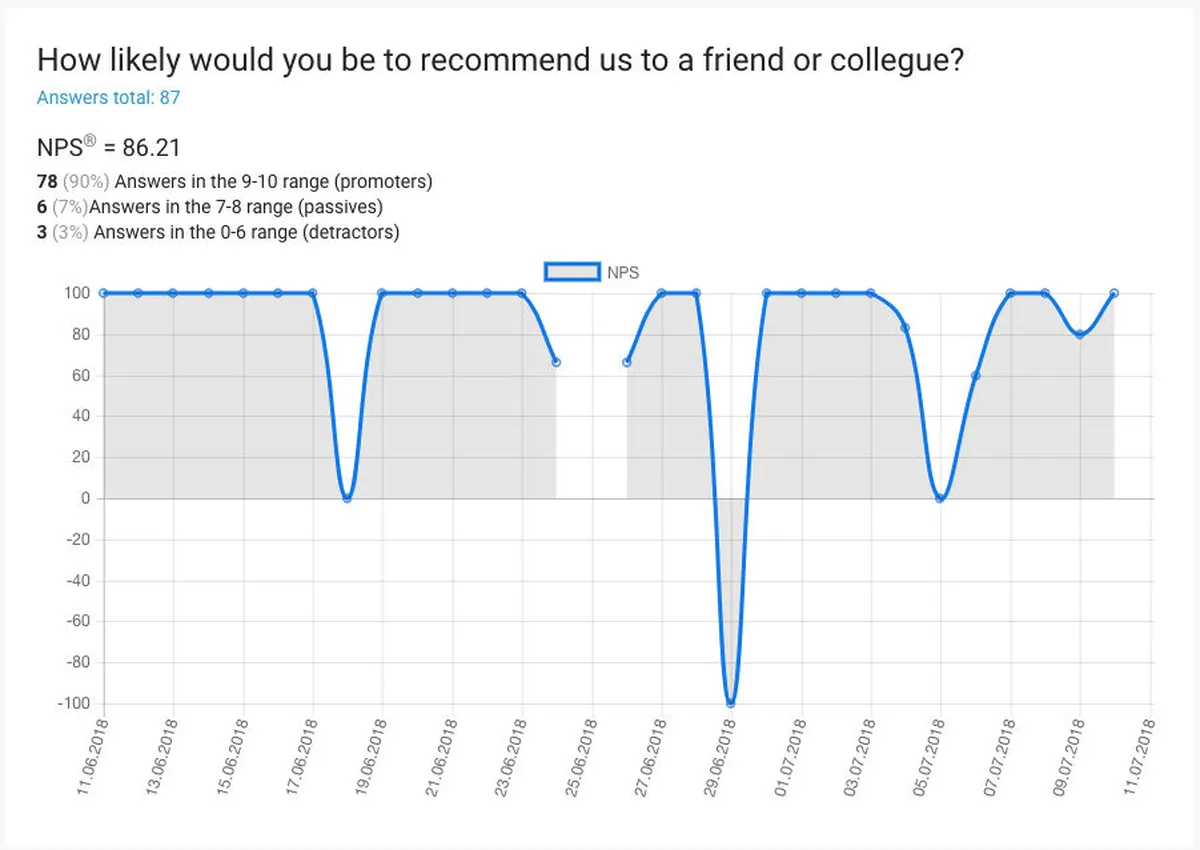Click the 100-value point on 23.06.2018
This screenshot has width=1200, height=850.
coord(522,293)
